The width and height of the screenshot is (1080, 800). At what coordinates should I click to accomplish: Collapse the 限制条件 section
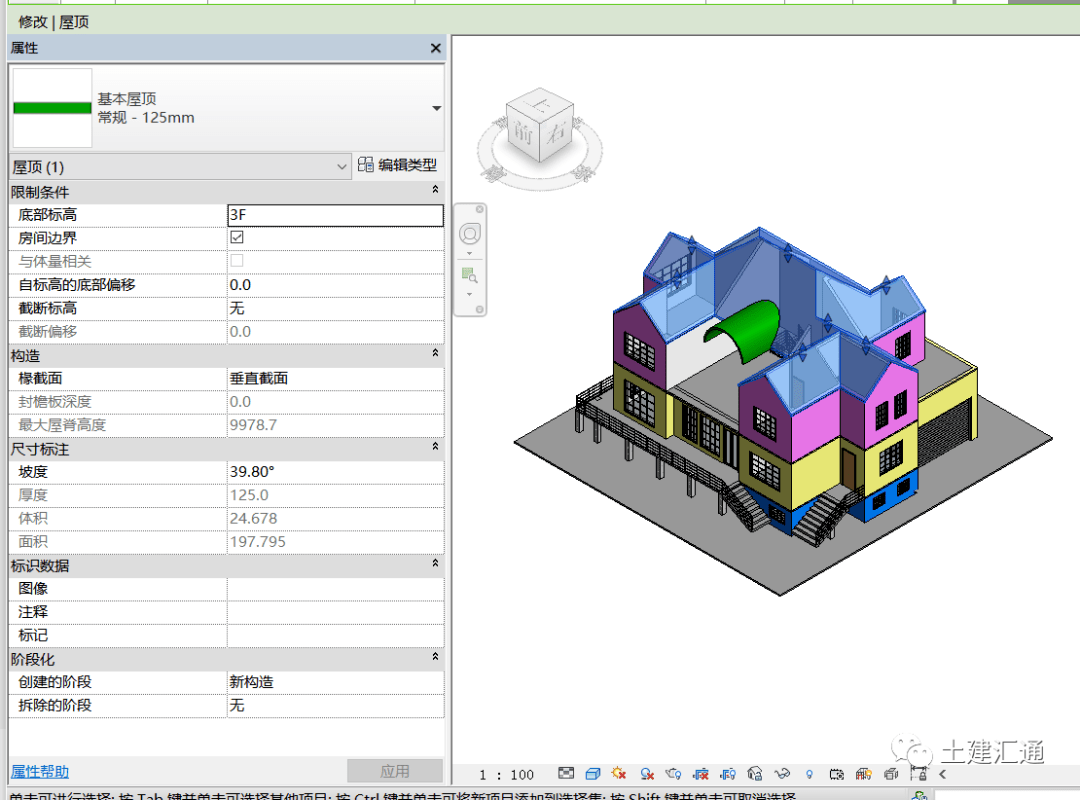pos(434,191)
